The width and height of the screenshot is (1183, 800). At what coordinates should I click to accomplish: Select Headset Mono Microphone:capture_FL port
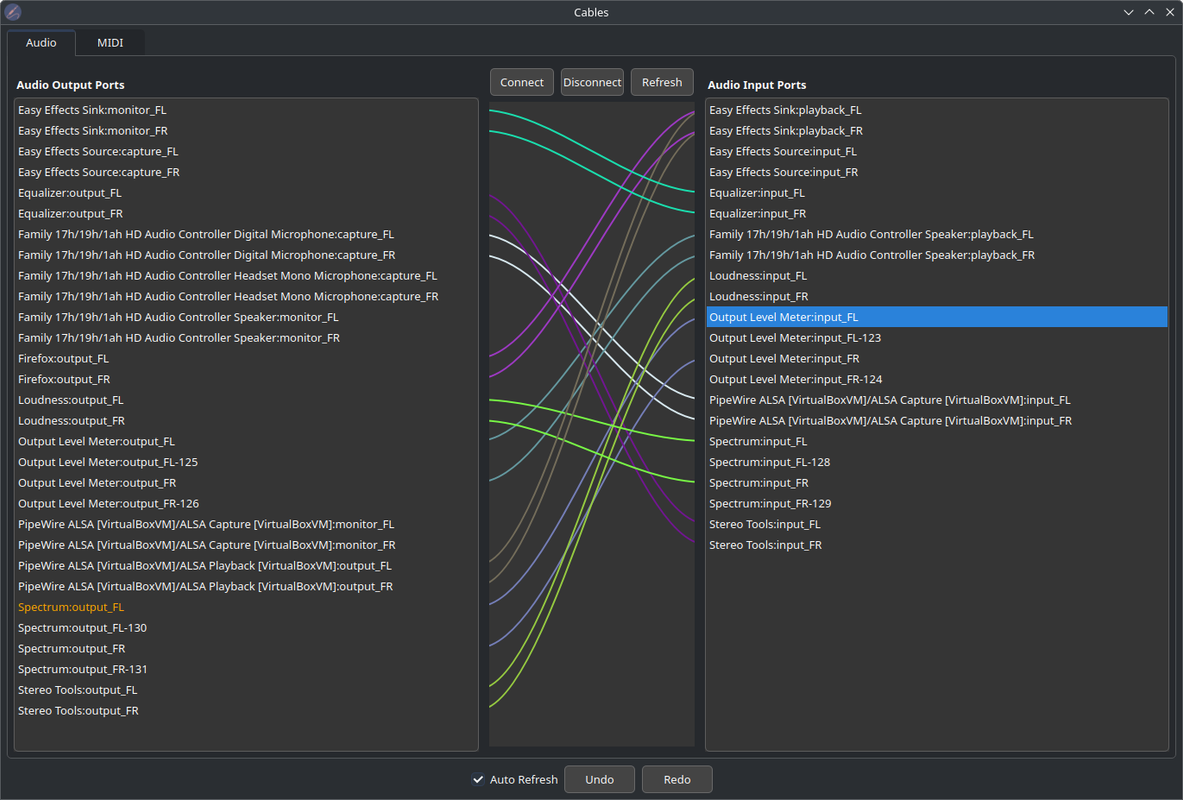[x=246, y=276]
